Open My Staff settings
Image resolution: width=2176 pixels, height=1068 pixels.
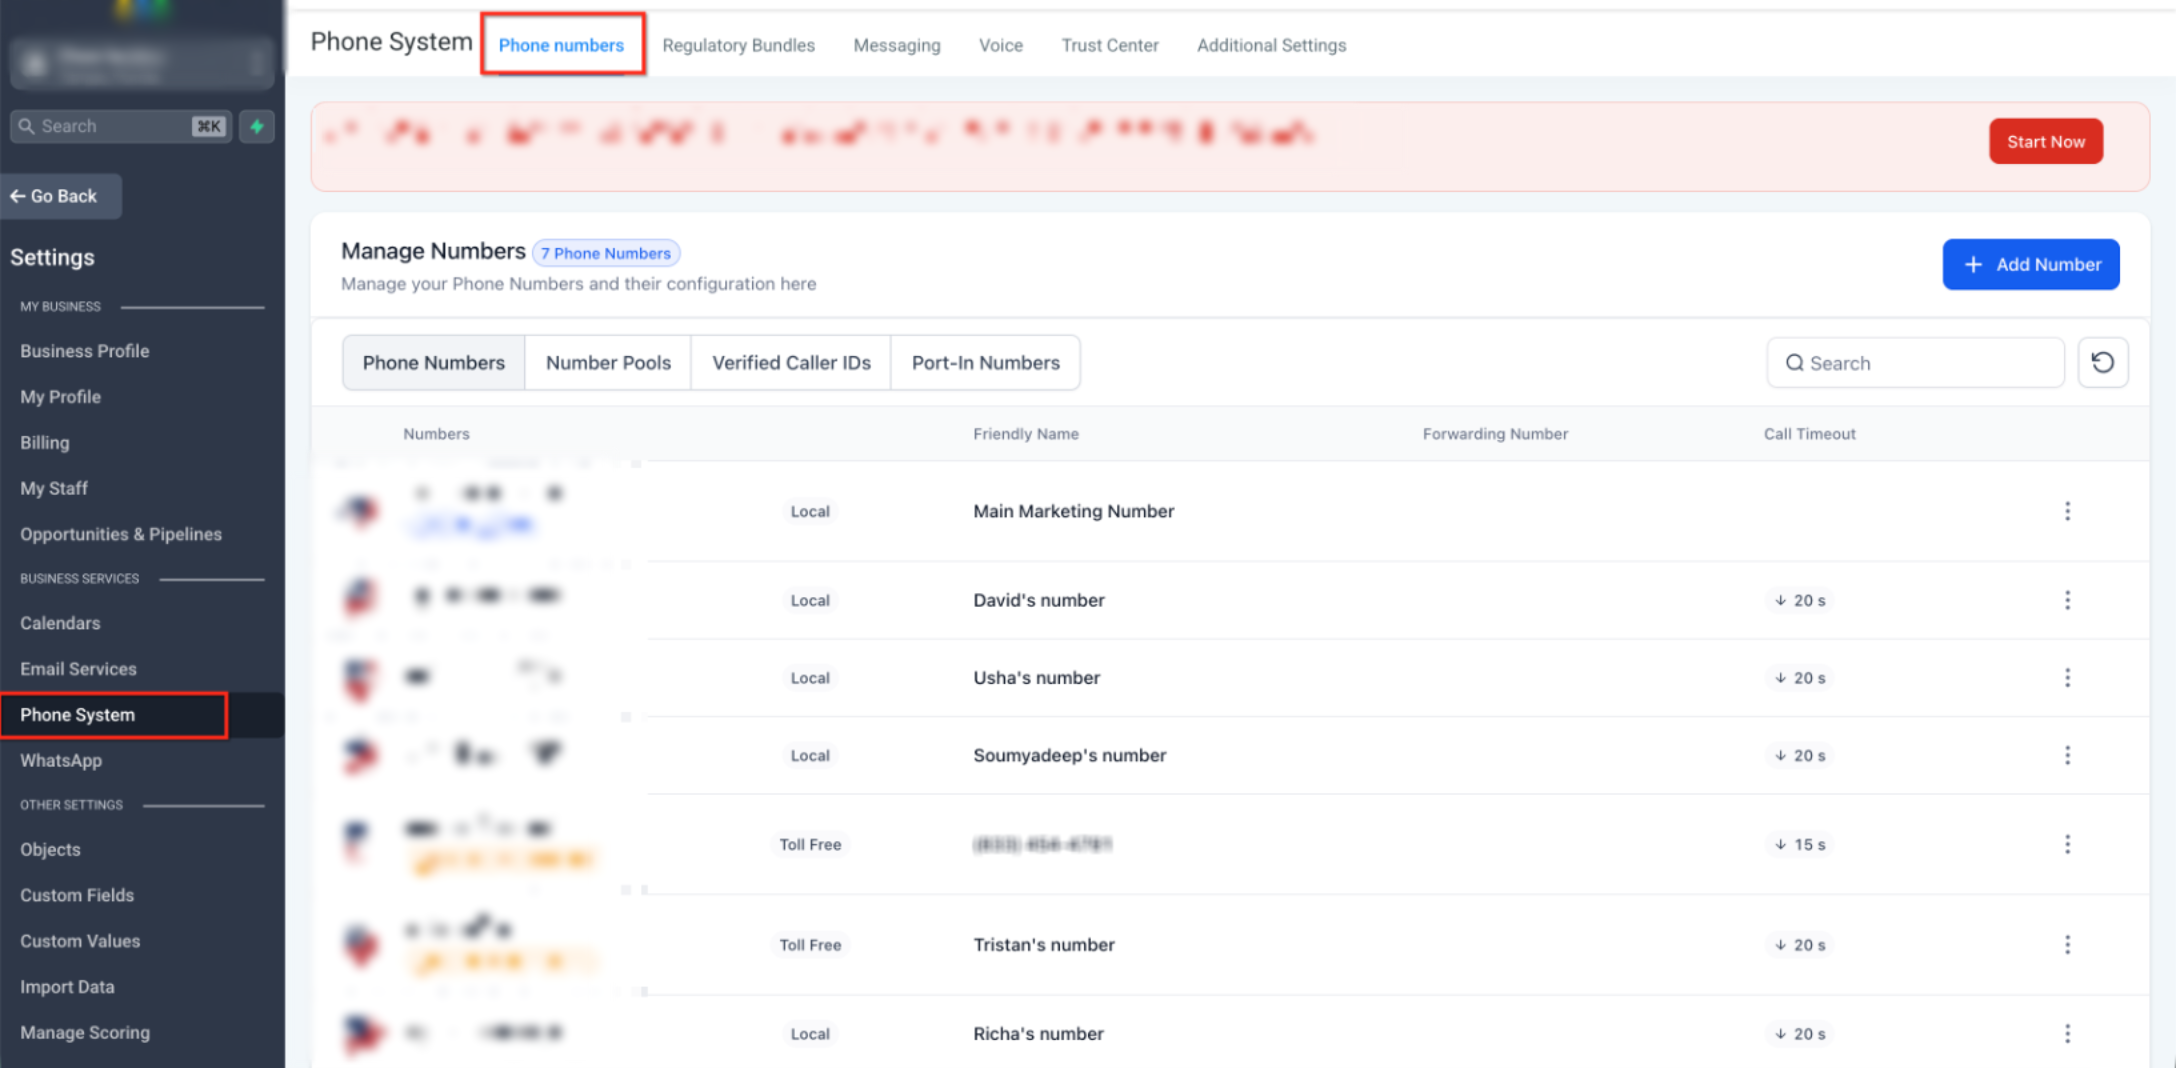(x=54, y=489)
